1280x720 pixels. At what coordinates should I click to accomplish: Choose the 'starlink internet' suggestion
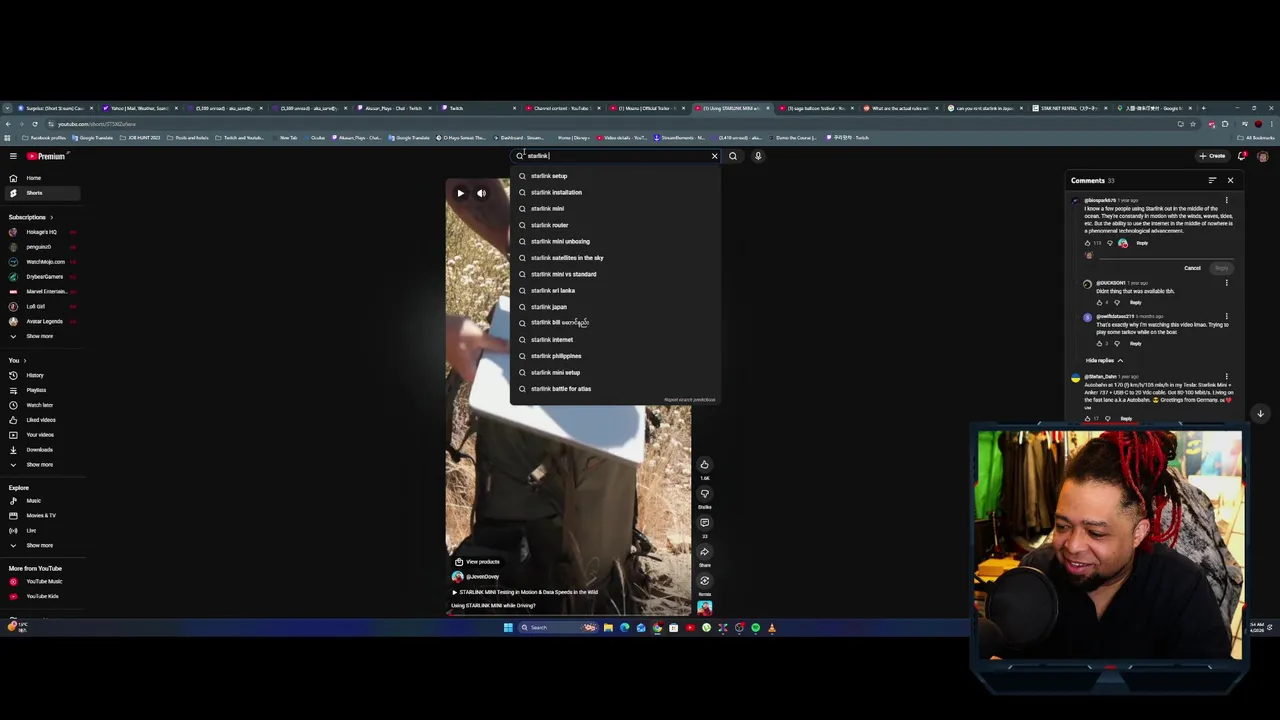[x=613, y=339]
